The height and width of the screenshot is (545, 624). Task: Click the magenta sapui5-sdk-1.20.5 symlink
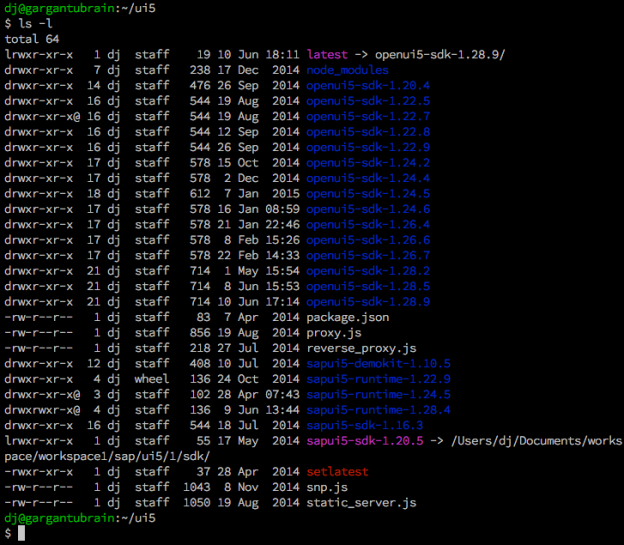pyautogui.click(x=365, y=441)
